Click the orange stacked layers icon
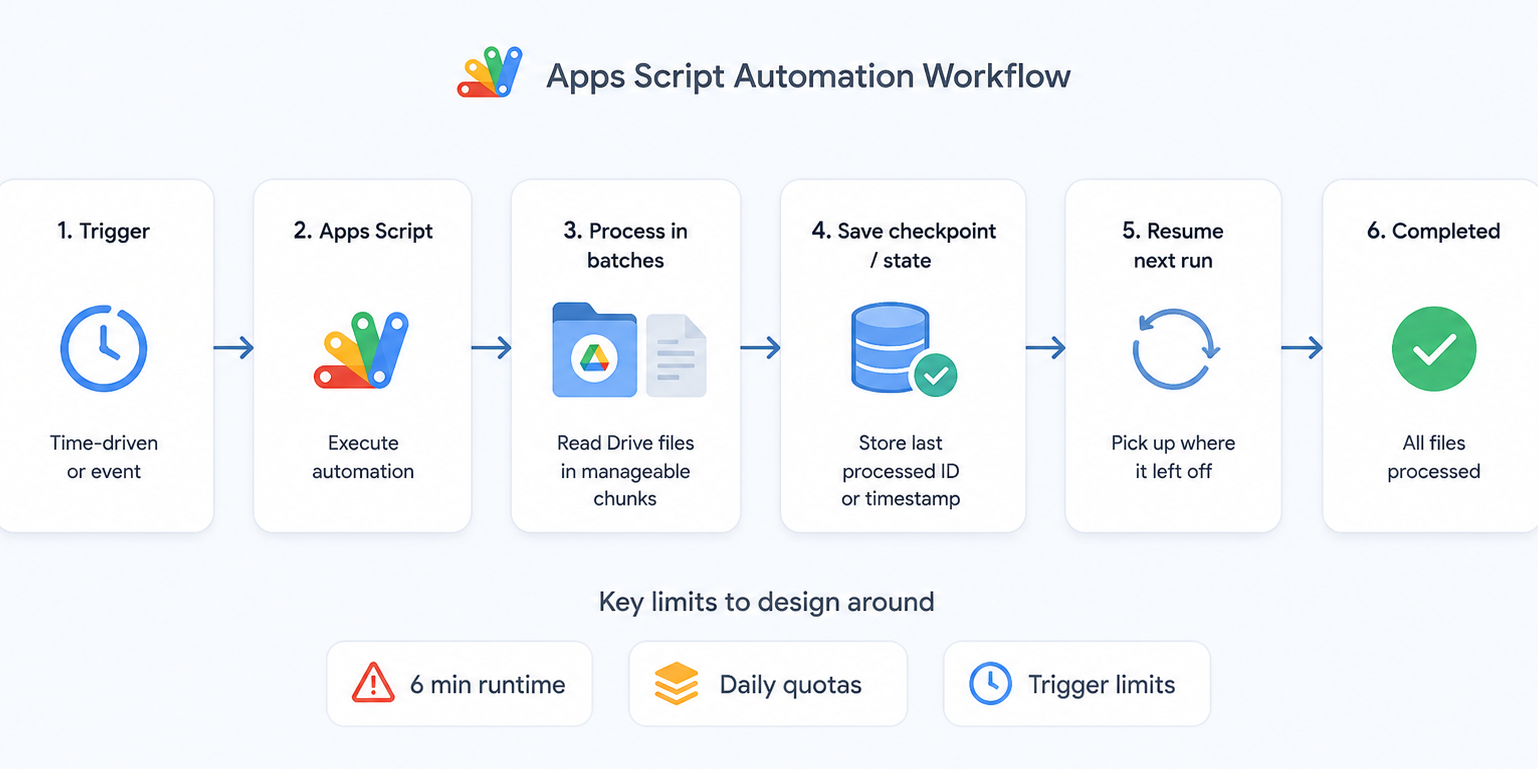 [677, 684]
